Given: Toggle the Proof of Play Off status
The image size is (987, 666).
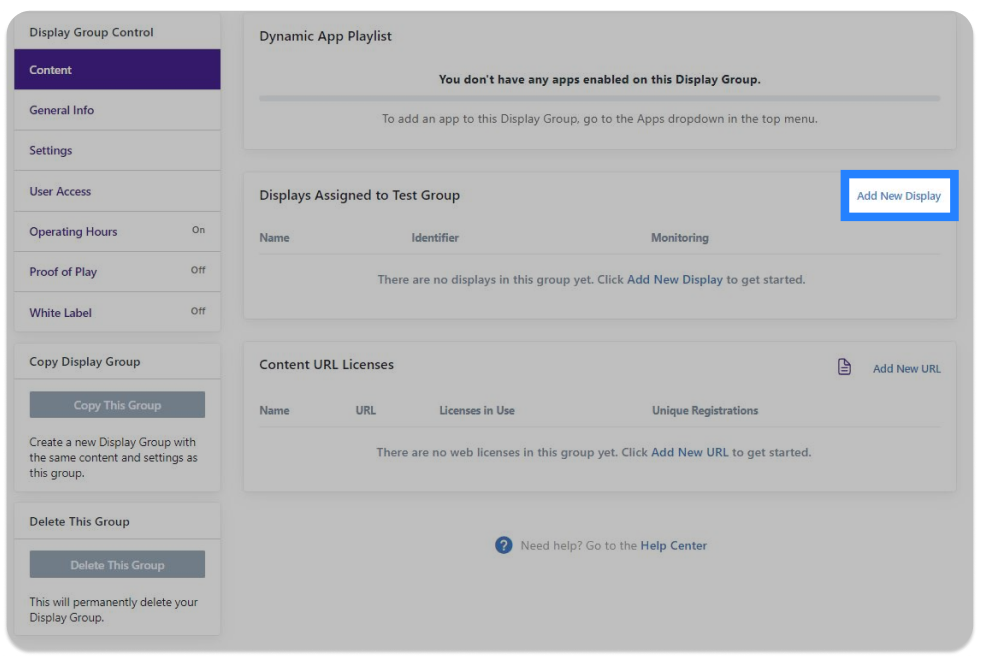Looking at the screenshot, I should [198, 270].
